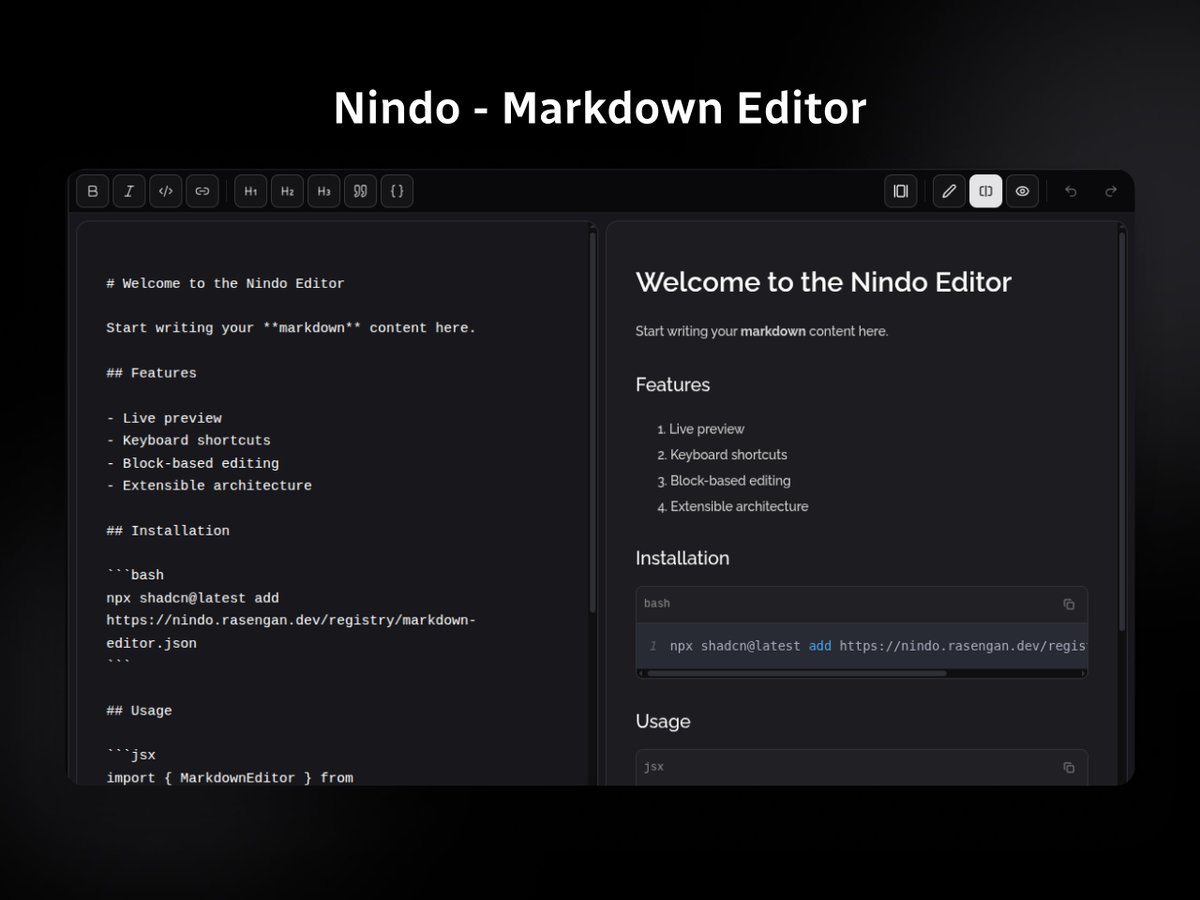Click the '- Live preview' source line

pos(164,418)
